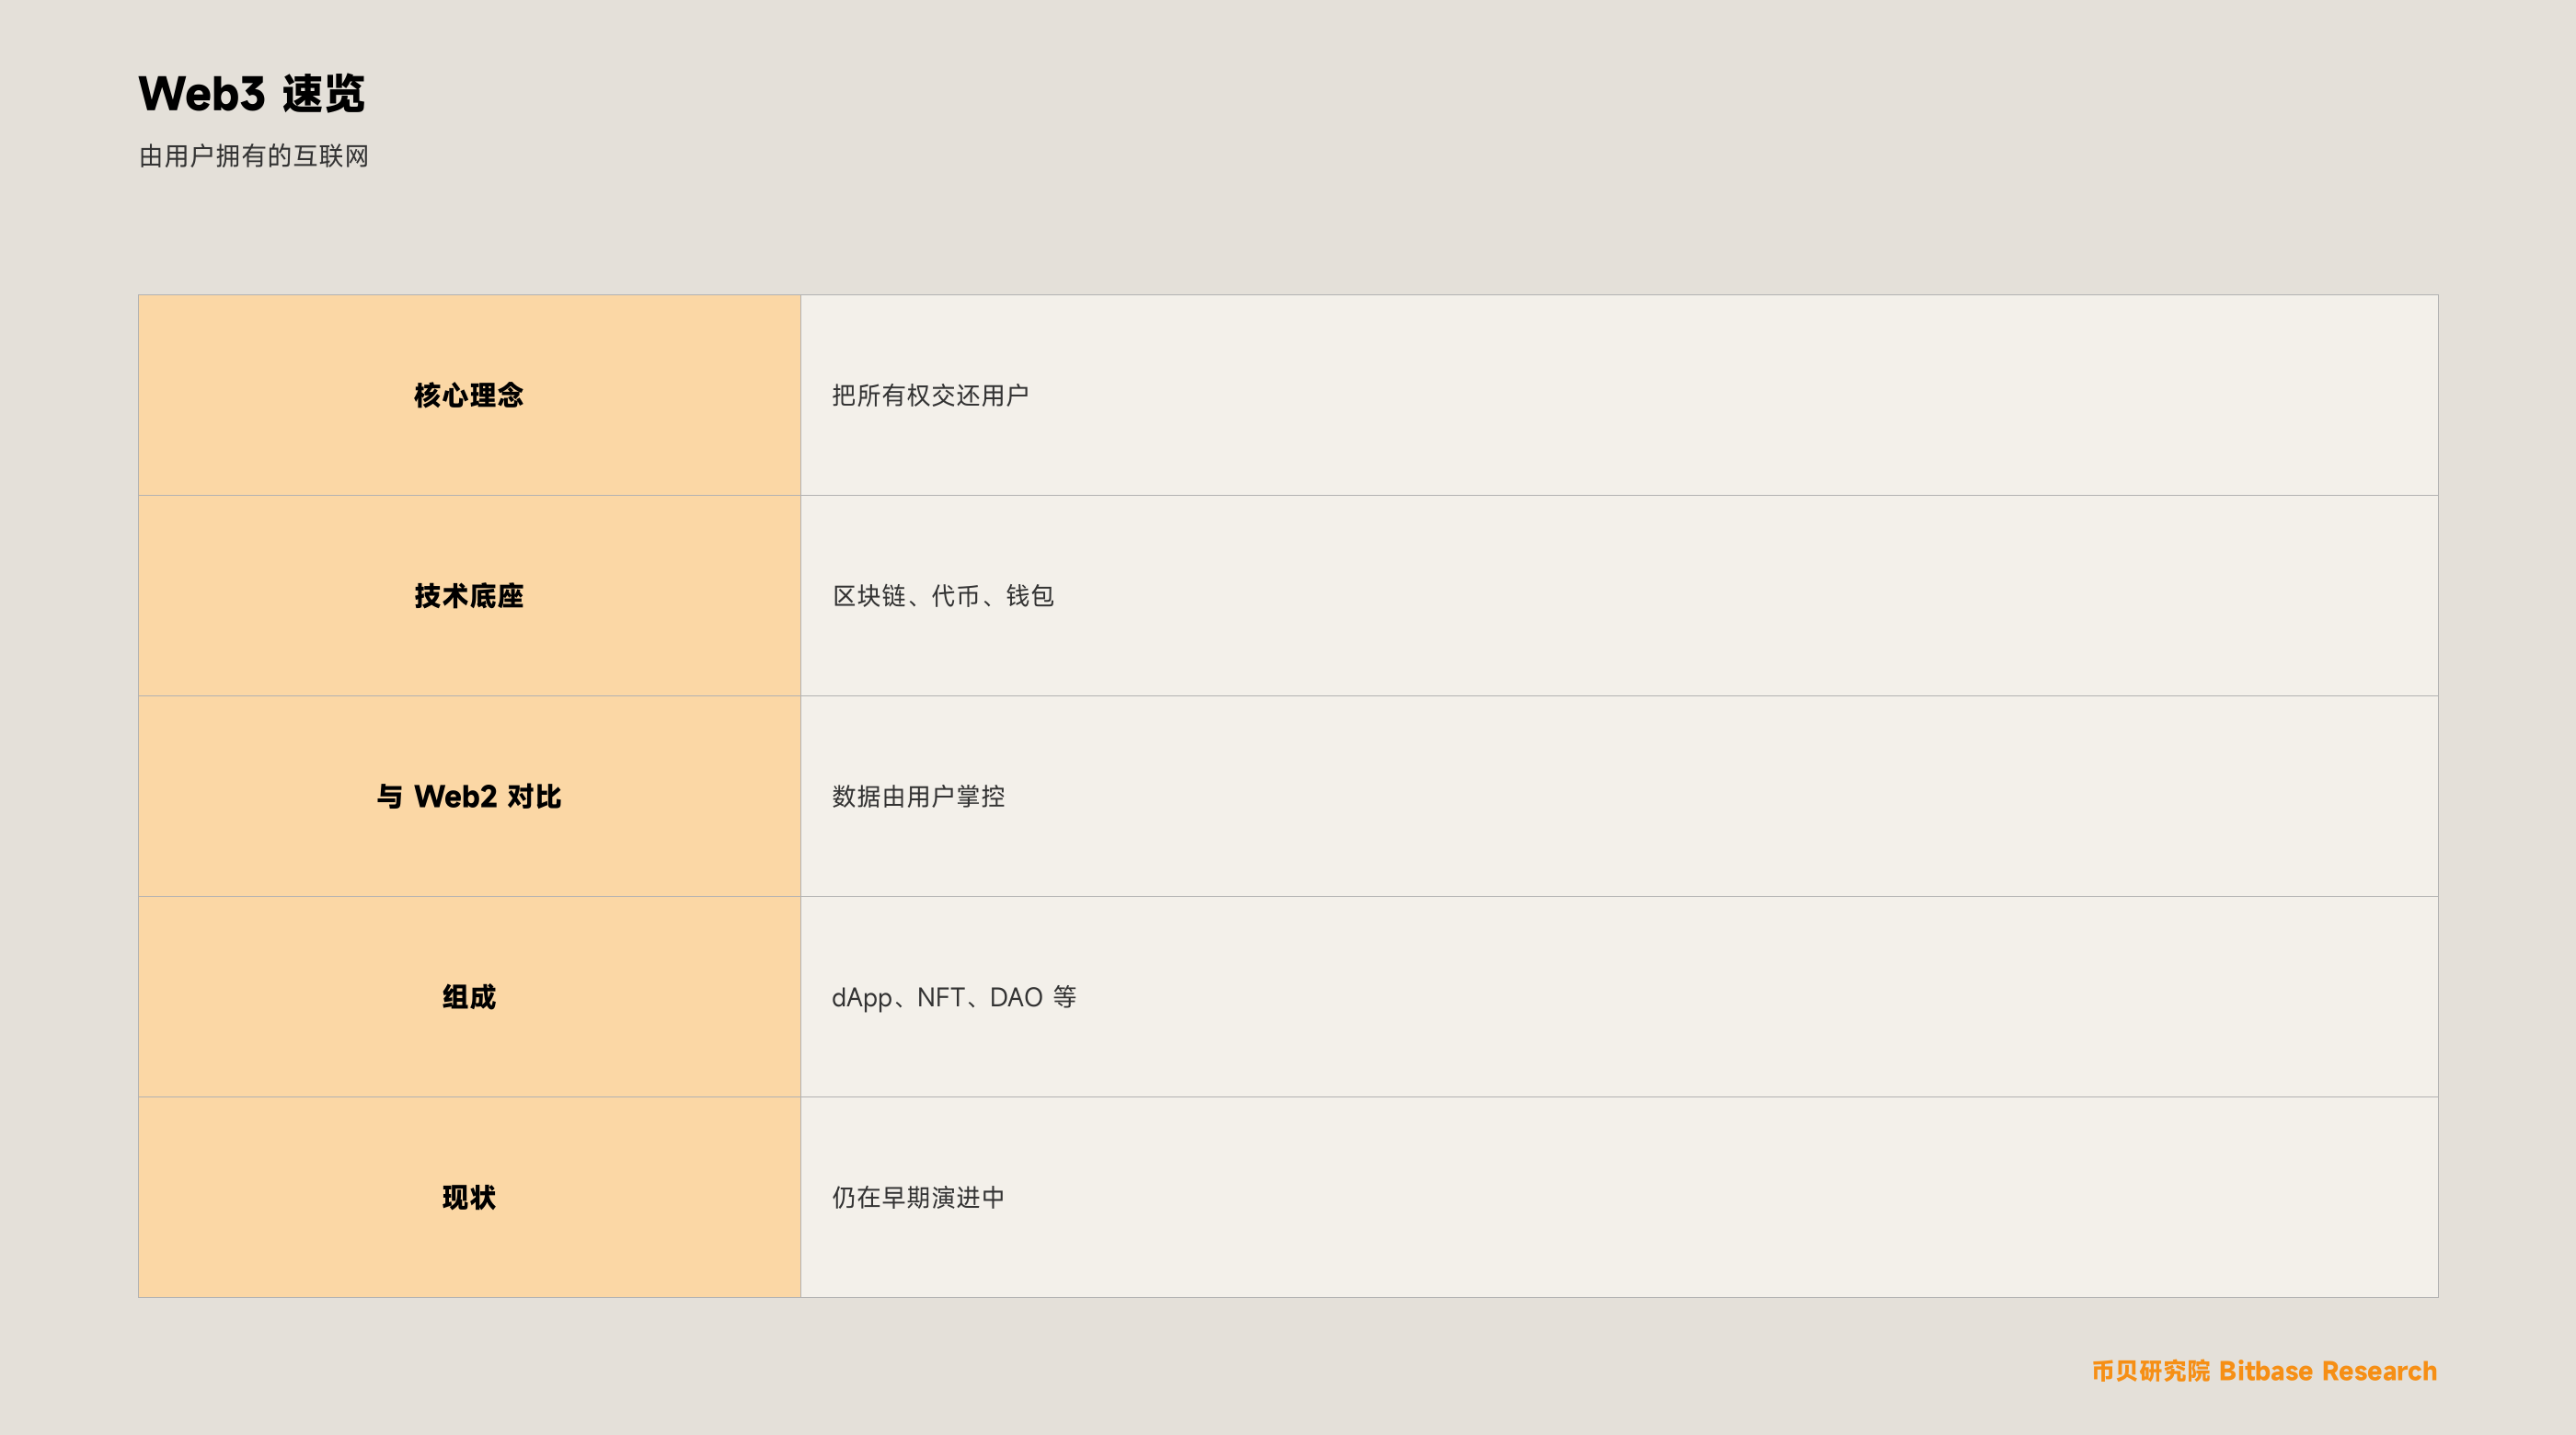The height and width of the screenshot is (1435, 2576).
Task: Click the slide title "Web3 速览"
Action: pos(251,94)
